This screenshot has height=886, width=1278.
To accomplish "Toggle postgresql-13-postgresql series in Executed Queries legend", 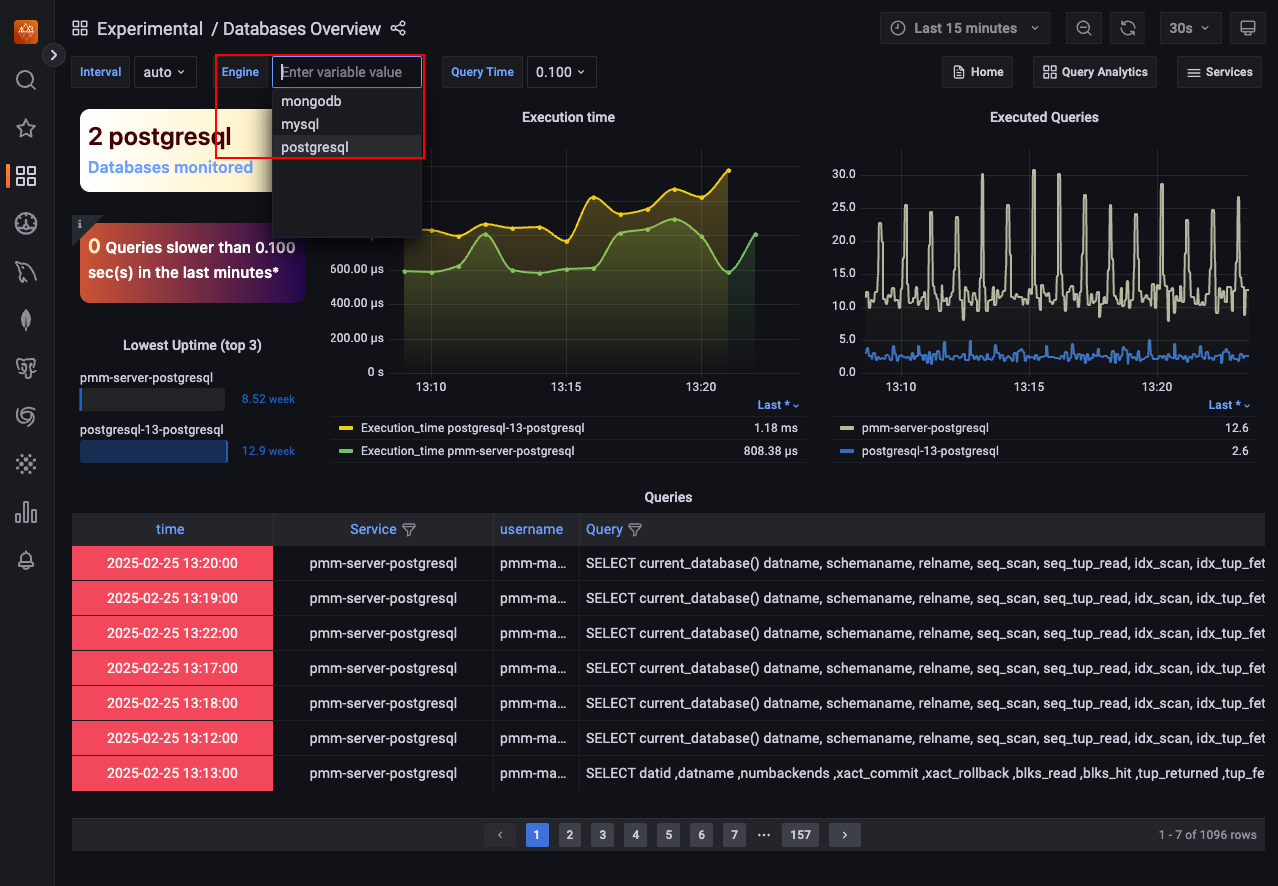I will coord(930,451).
